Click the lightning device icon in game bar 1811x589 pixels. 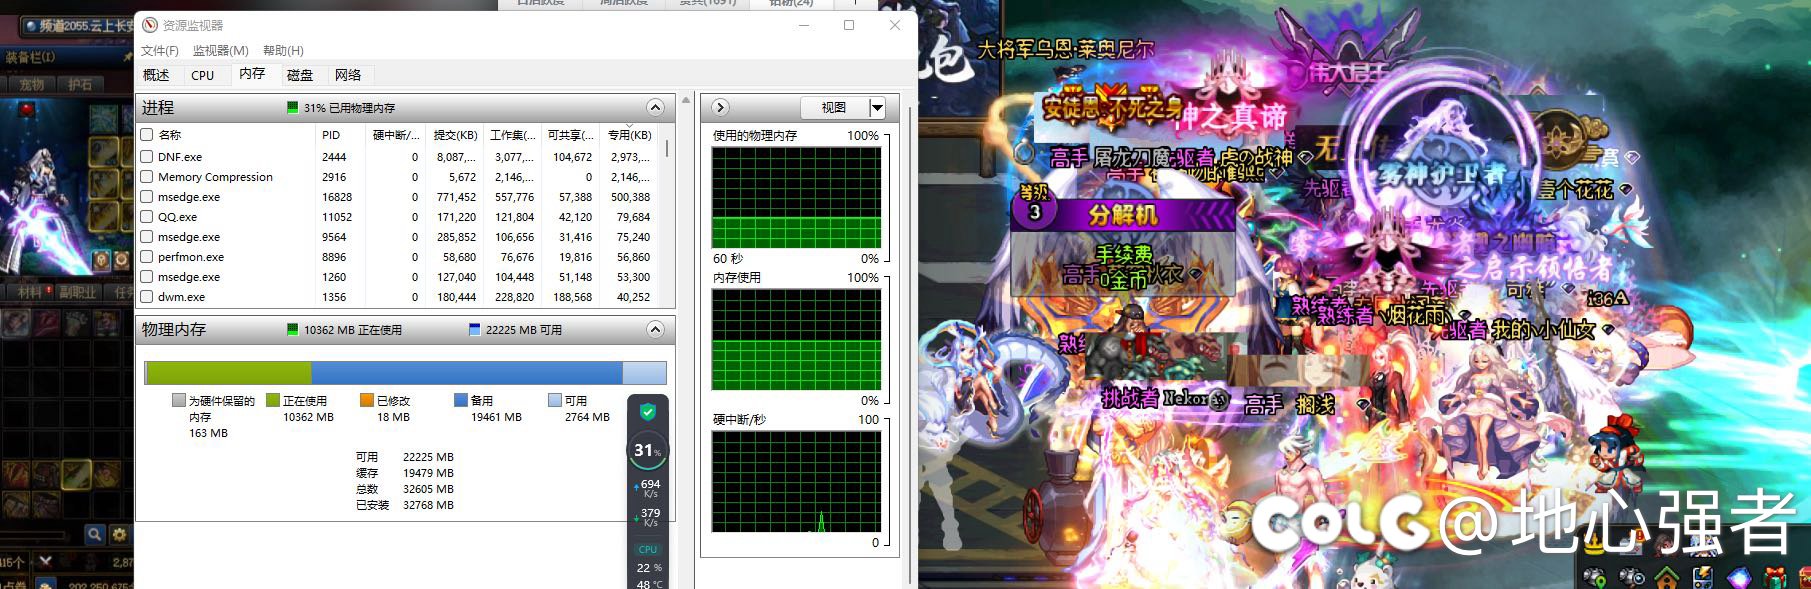point(1703,577)
